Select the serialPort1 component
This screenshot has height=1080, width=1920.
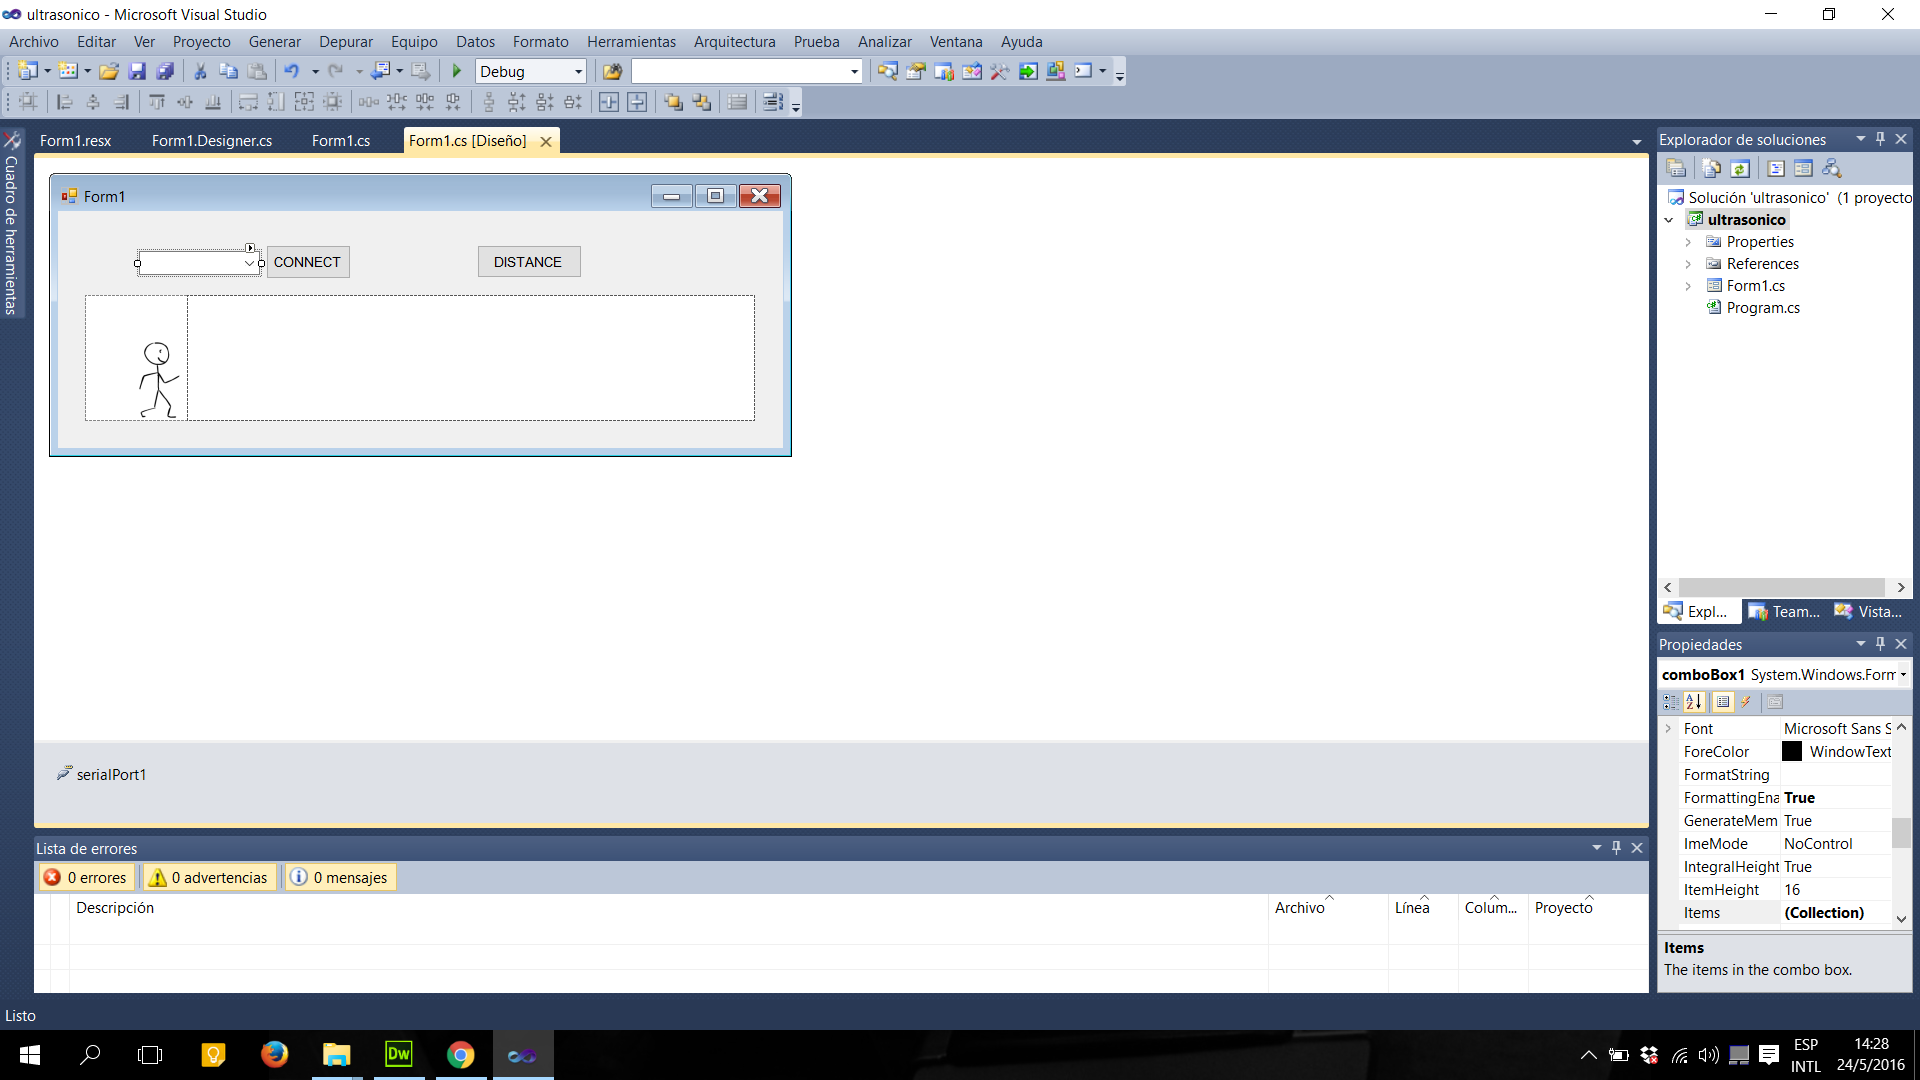coord(101,774)
